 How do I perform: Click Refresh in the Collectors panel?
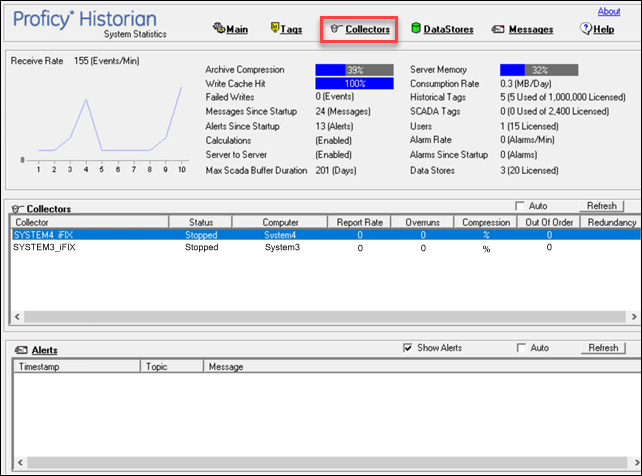click(601, 206)
